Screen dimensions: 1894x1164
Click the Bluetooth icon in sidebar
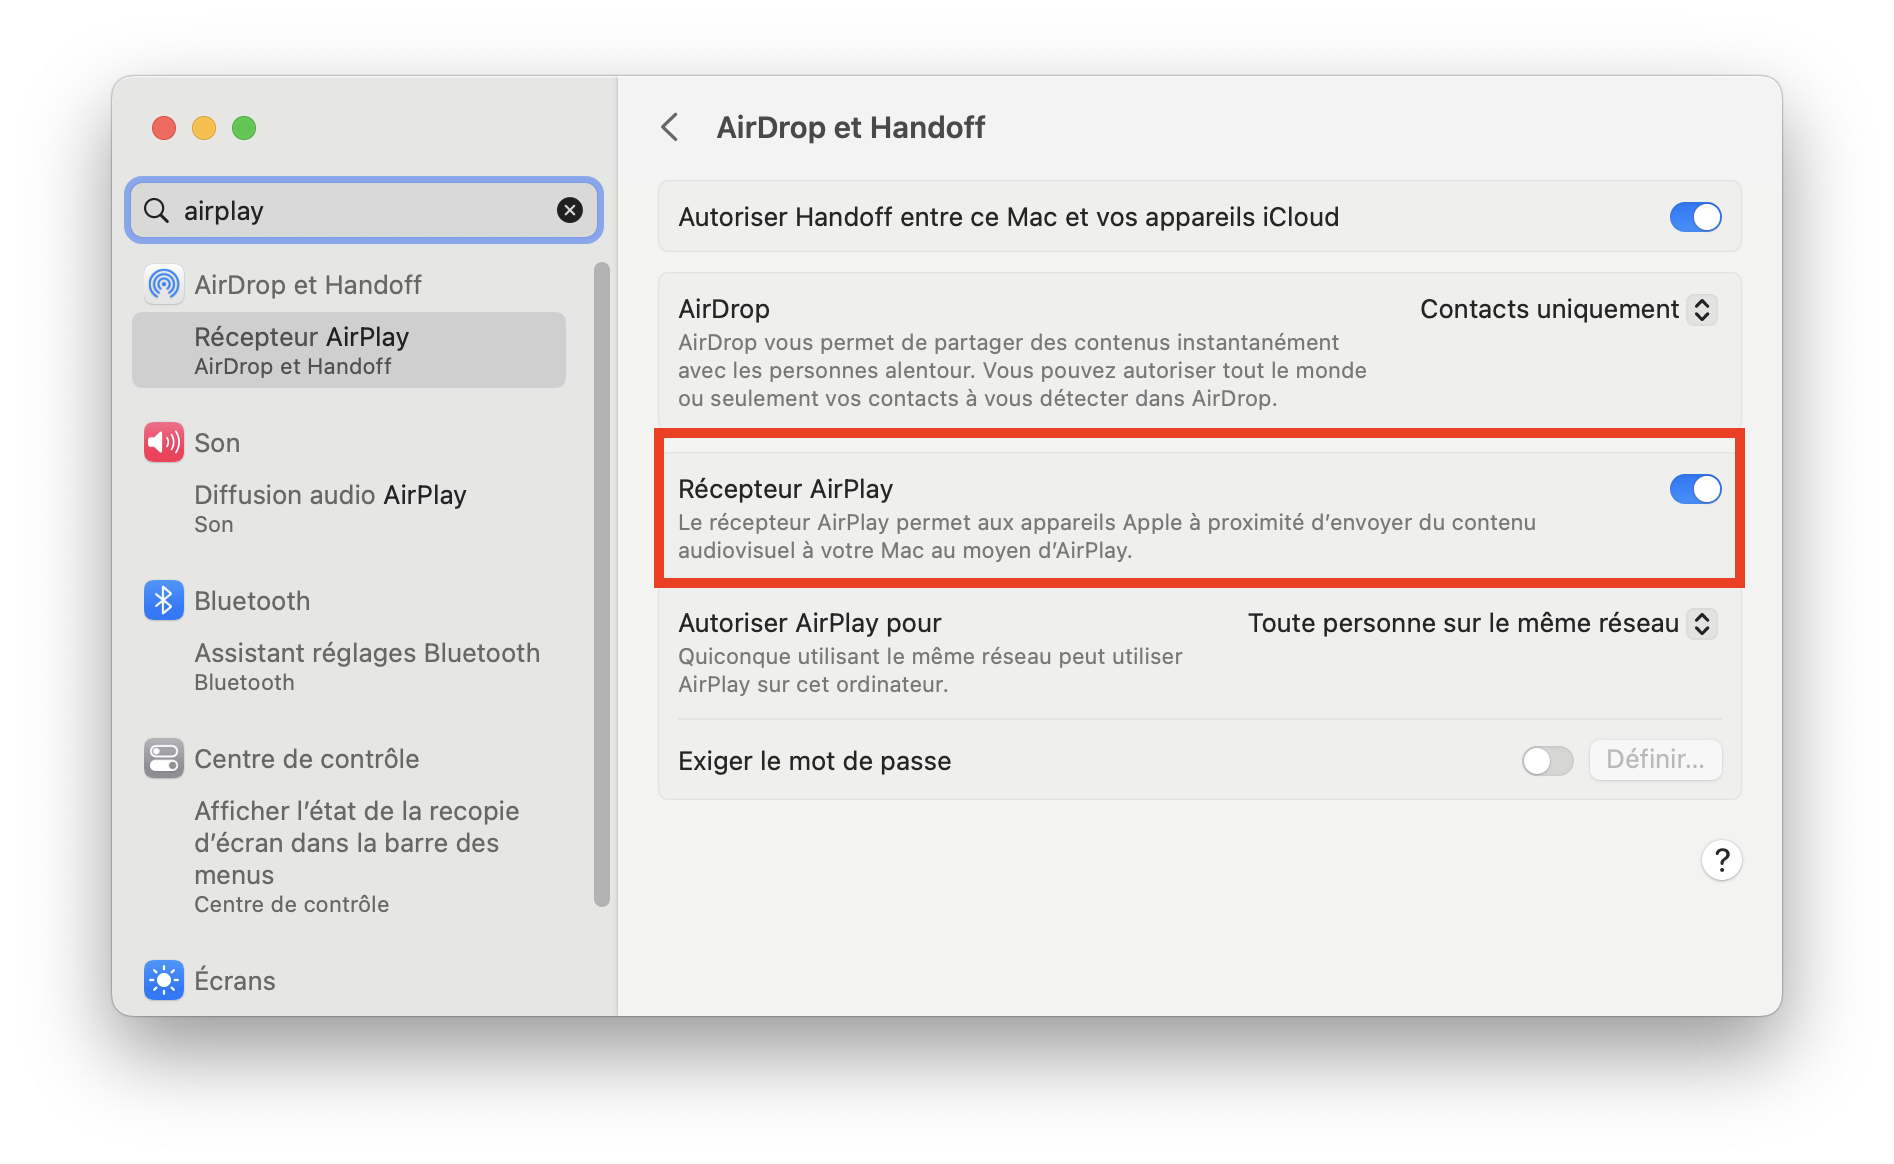point(164,600)
